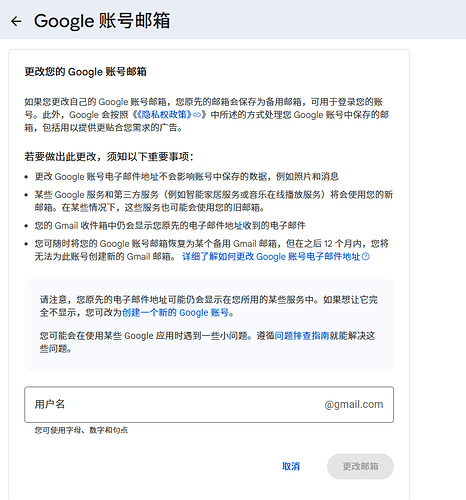Open the 问题排查指南 troubleshooting link
The image size is (466, 500).
(x=302, y=336)
